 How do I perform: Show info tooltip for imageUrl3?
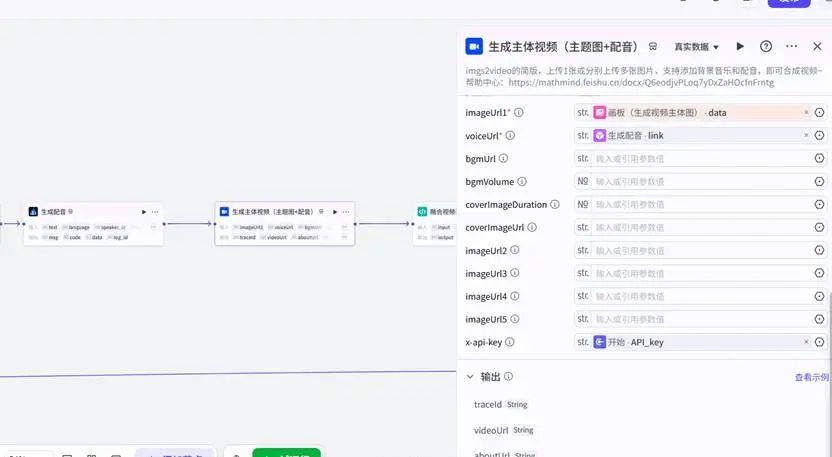[515, 273]
